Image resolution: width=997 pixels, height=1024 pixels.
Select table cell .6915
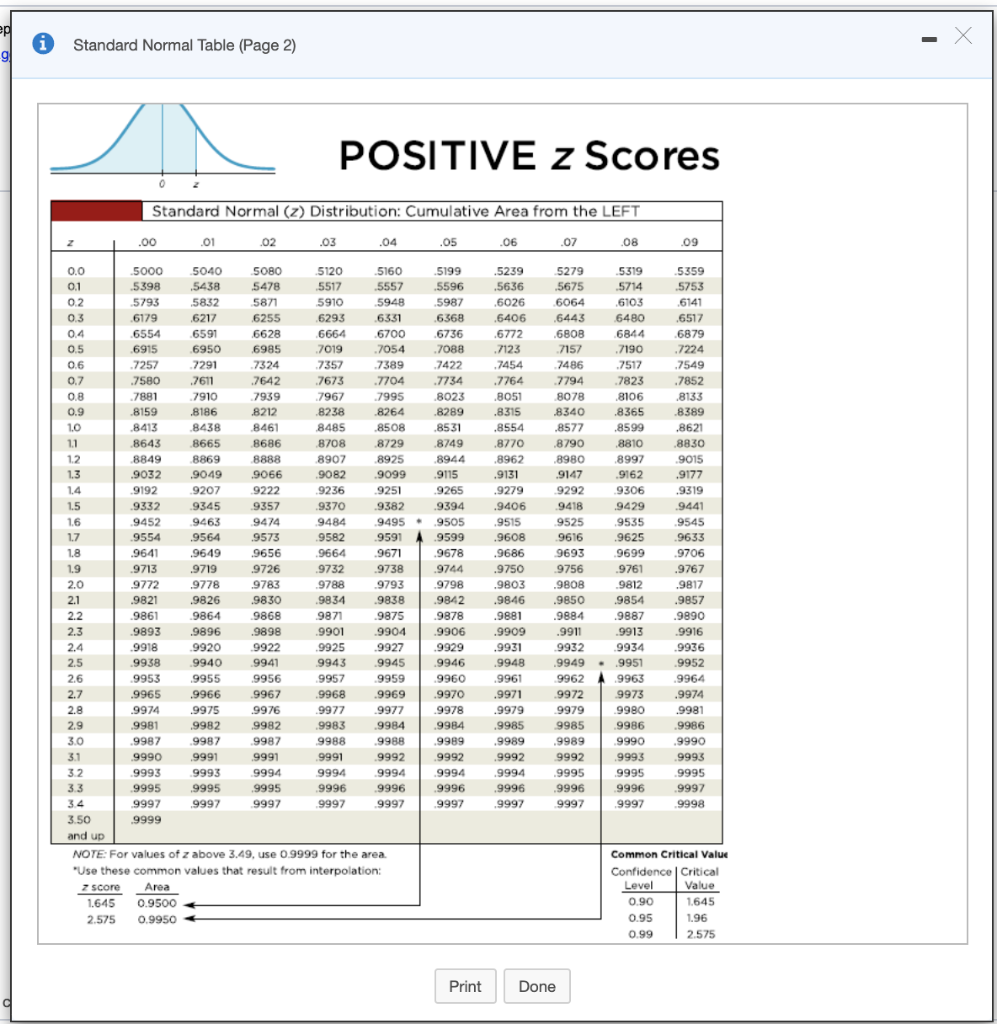[x=146, y=349]
